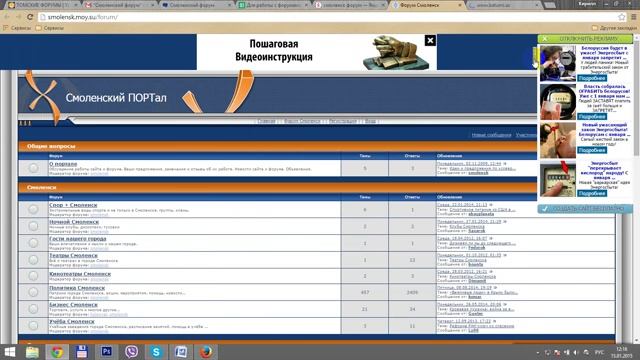Open the Ночной Смоленск forum
The height and width of the screenshot is (360, 640).
click(x=74, y=222)
